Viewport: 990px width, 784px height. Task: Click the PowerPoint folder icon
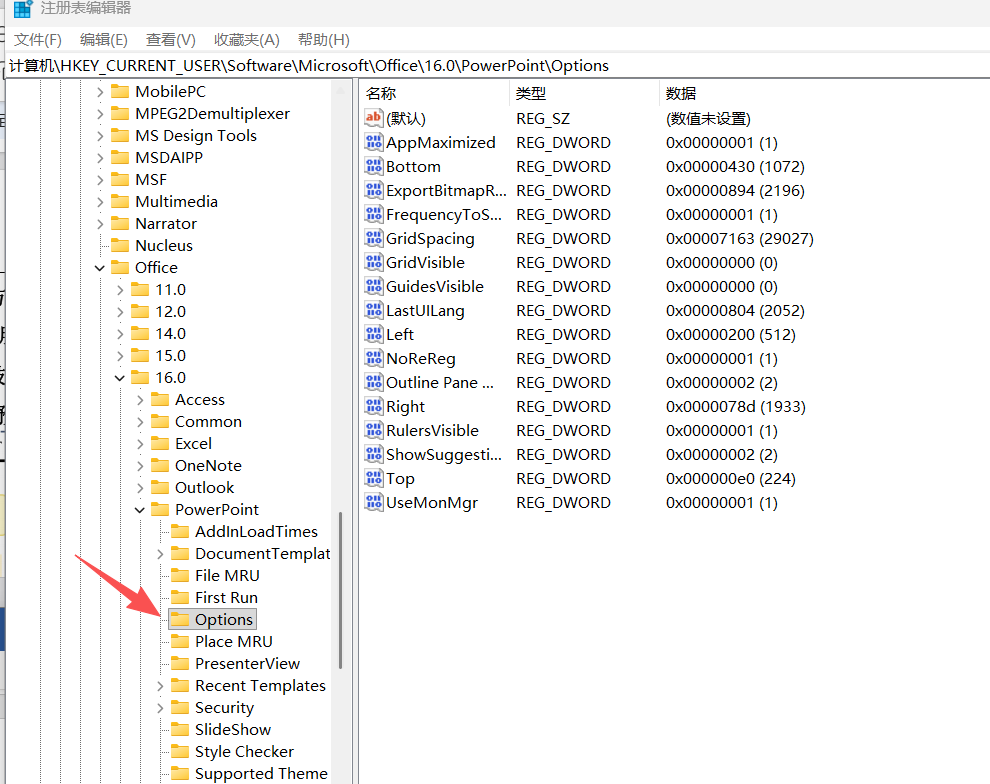tap(160, 509)
